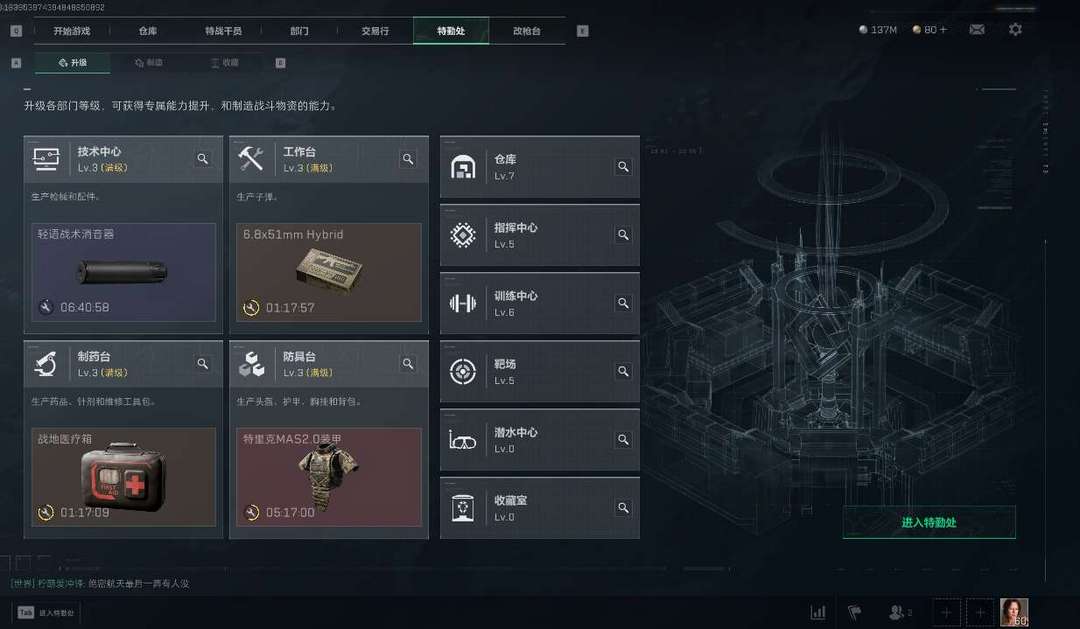Click the 进入特勤处 button
This screenshot has height=629, width=1080.
[x=929, y=522]
